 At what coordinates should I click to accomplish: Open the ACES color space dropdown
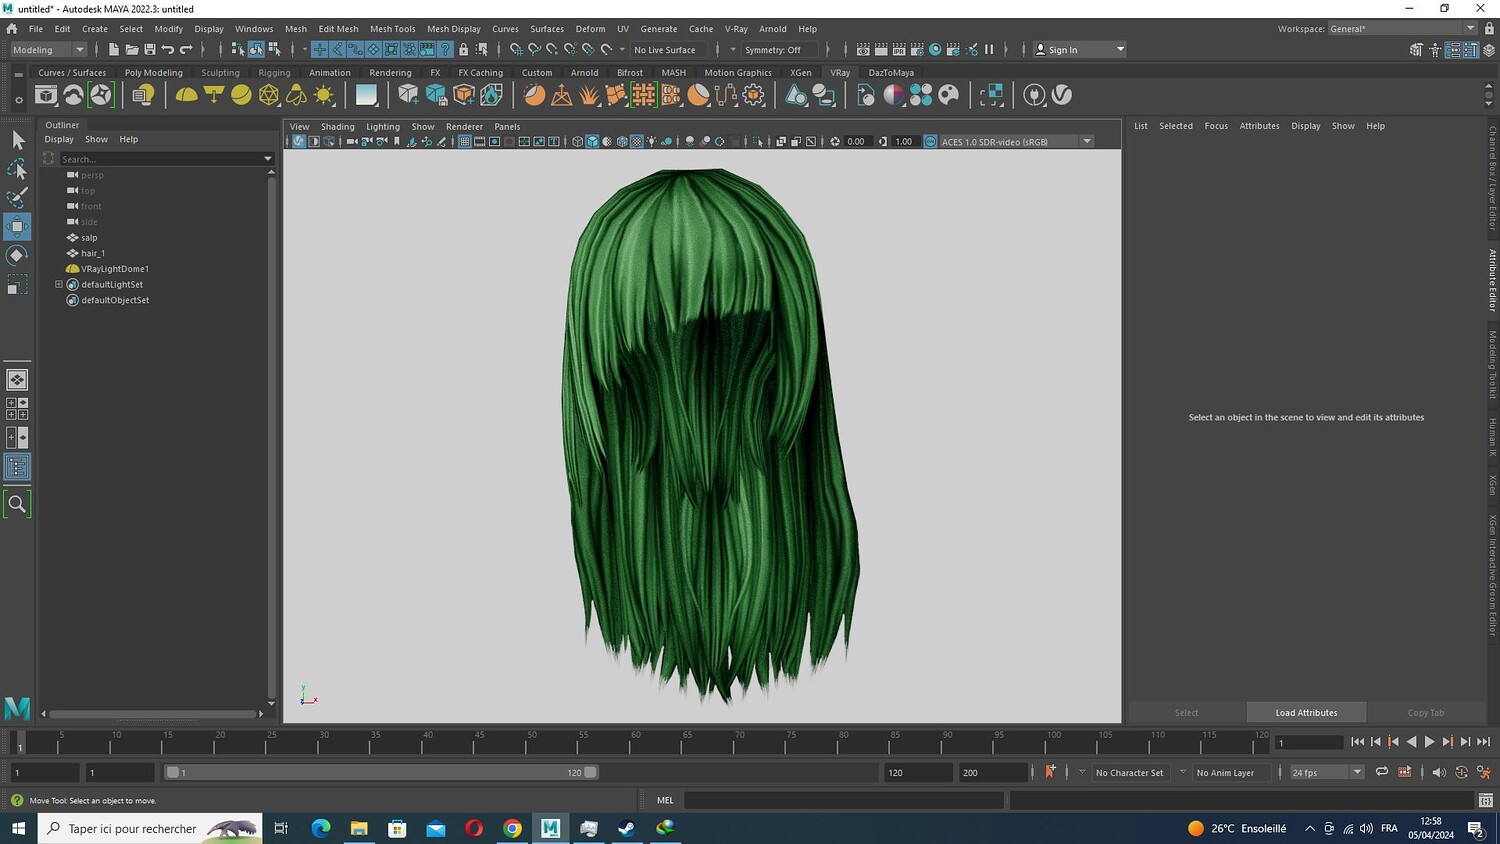[x=1086, y=142]
